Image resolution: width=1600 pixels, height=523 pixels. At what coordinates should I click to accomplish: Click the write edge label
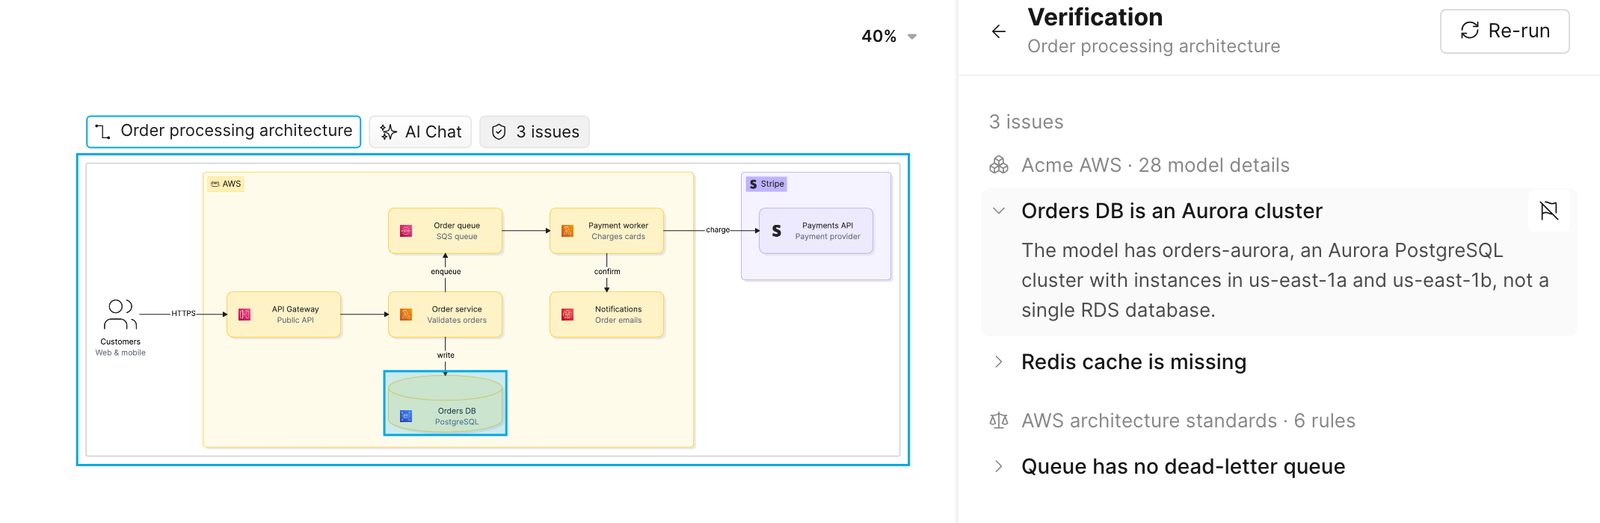tap(446, 355)
